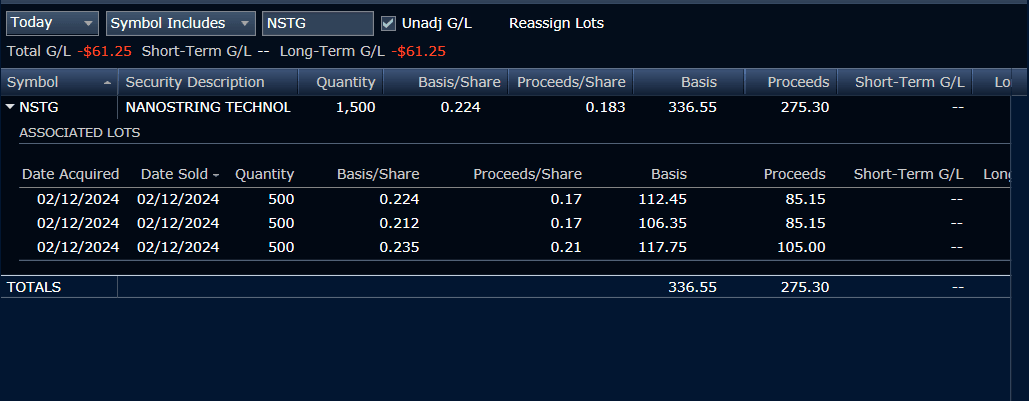Click the NANOSTRING TECHNOL security description

[208, 107]
